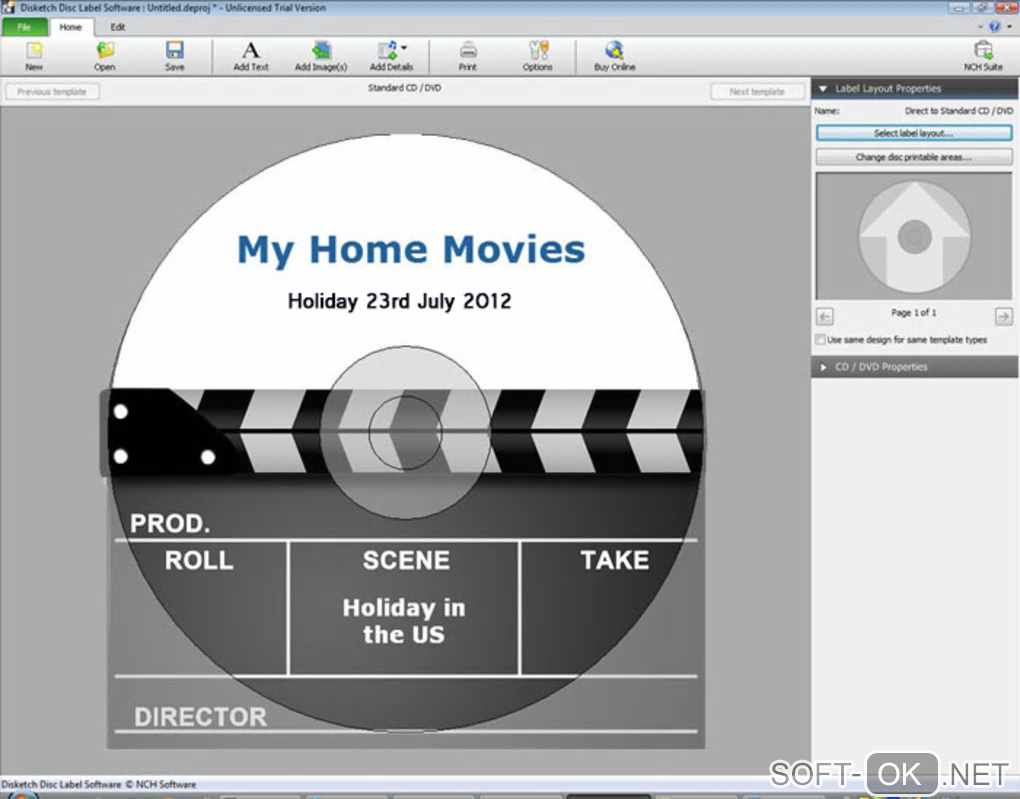
Task: Click the Print icon
Action: click(x=468, y=50)
